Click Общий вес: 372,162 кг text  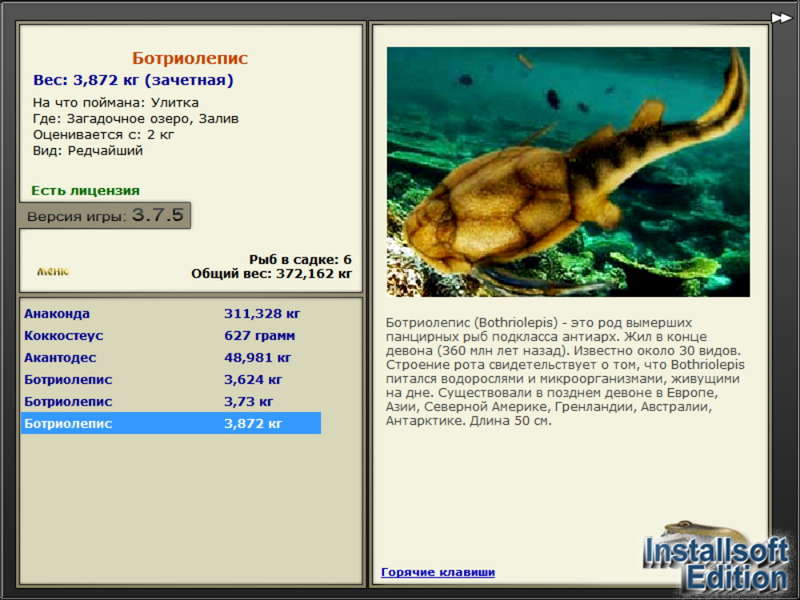tap(271, 273)
